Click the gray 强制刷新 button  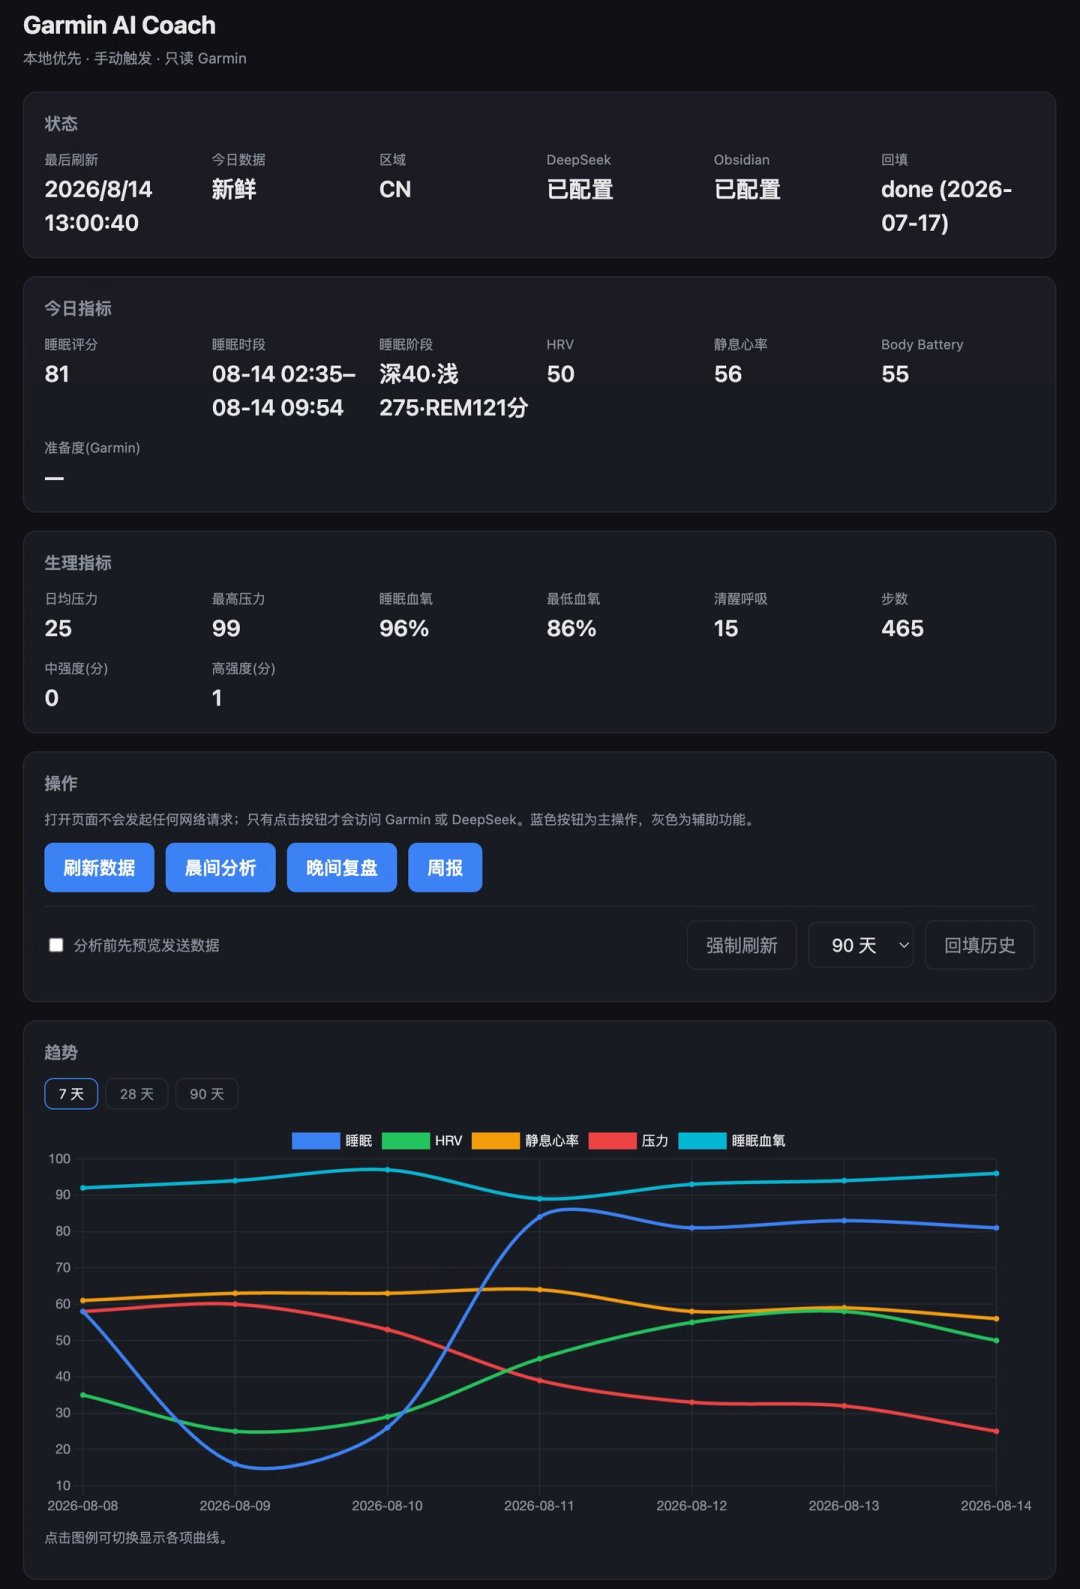[x=742, y=945]
